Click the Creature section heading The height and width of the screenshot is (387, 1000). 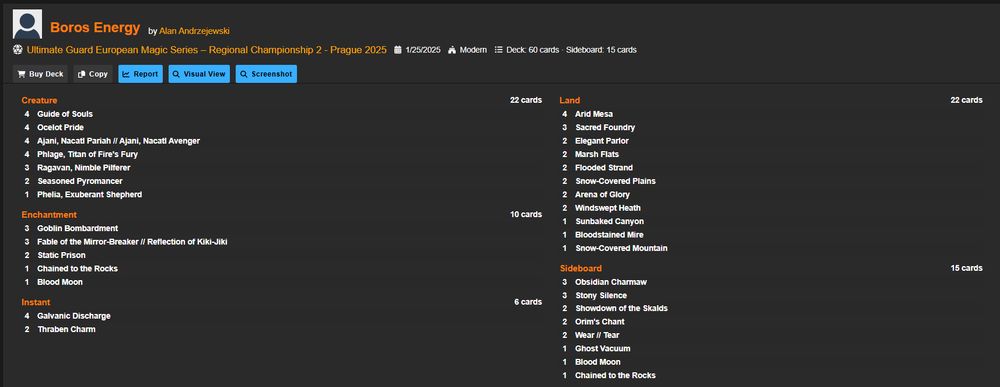pos(39,100)
